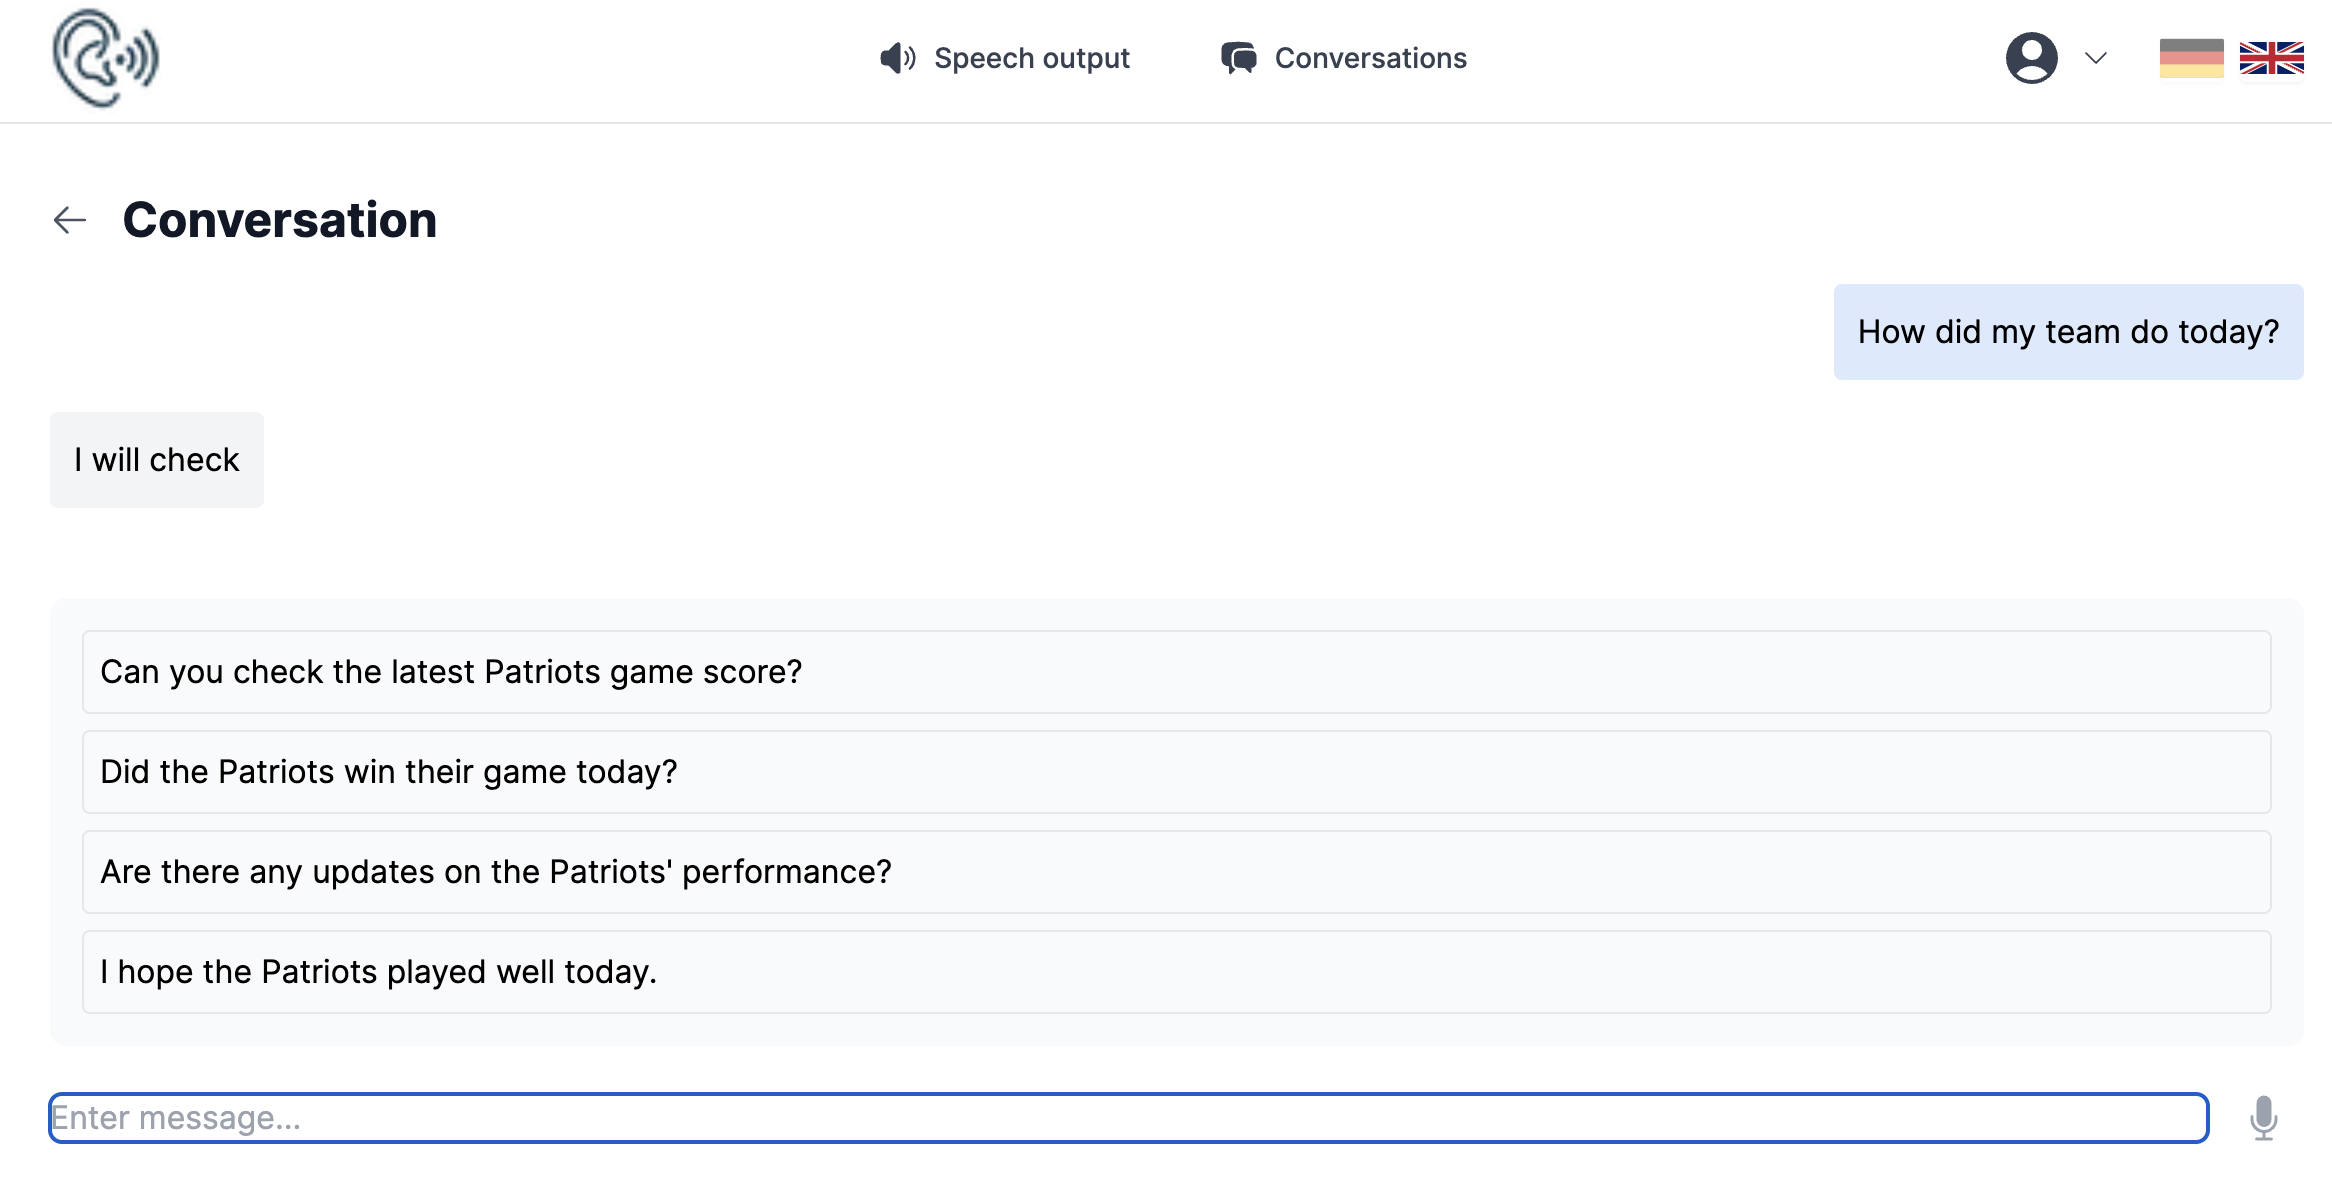Go back using the left arrow

(70, 219)
